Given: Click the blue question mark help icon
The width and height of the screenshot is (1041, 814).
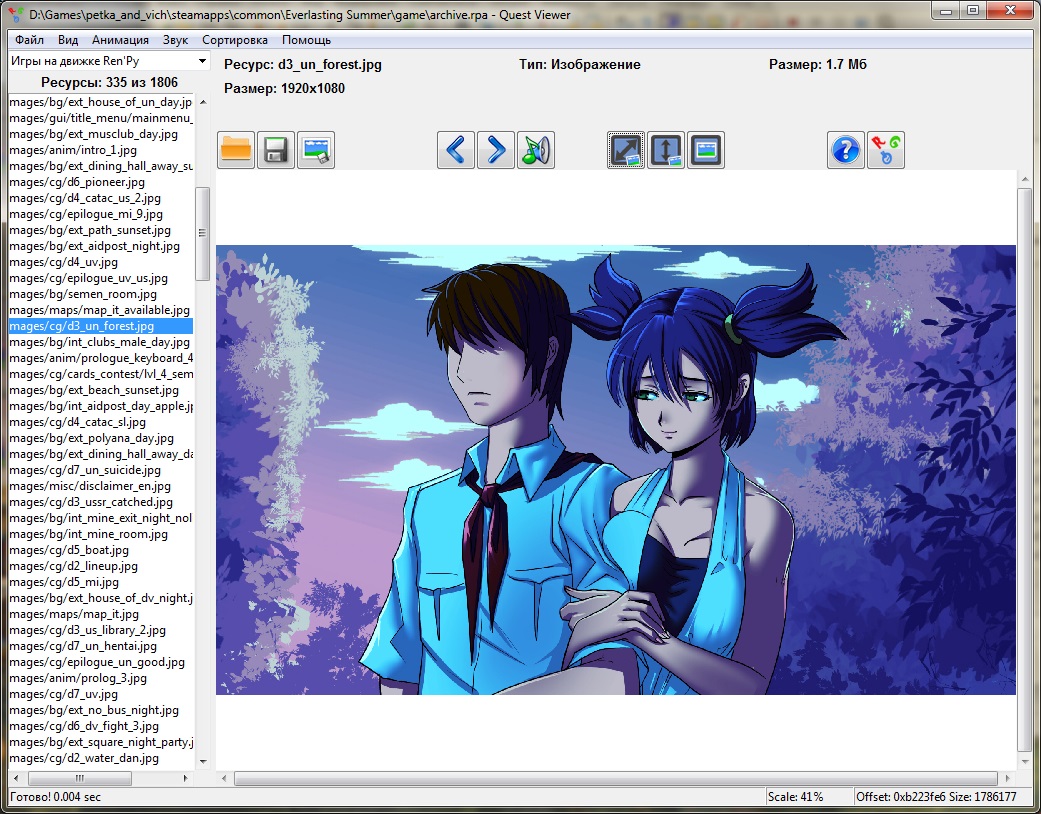Looking at the screenshot, I should (846, 150).
